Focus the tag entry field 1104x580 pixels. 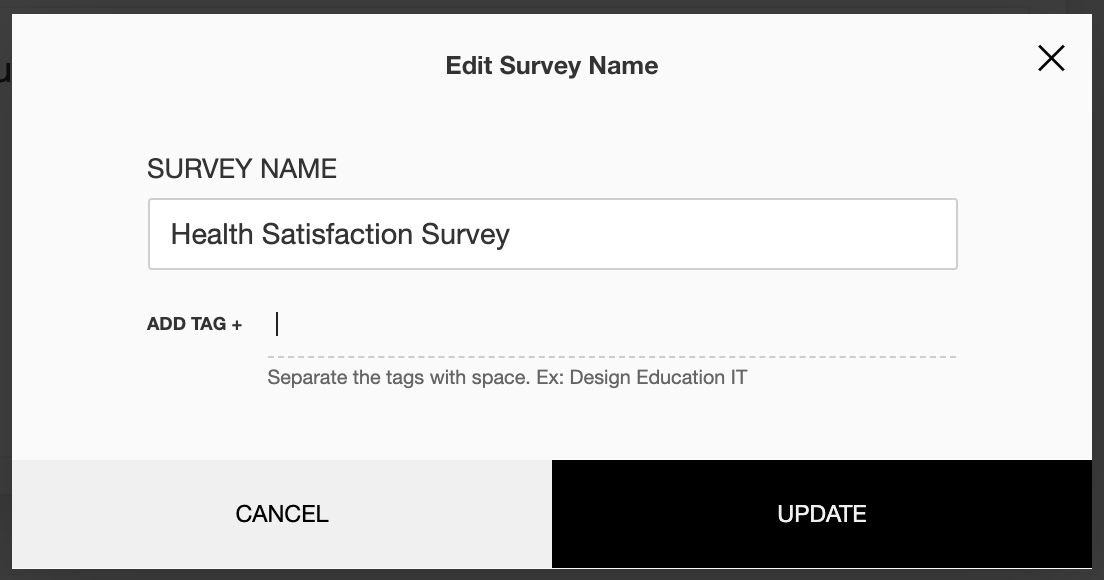[610, 325]
